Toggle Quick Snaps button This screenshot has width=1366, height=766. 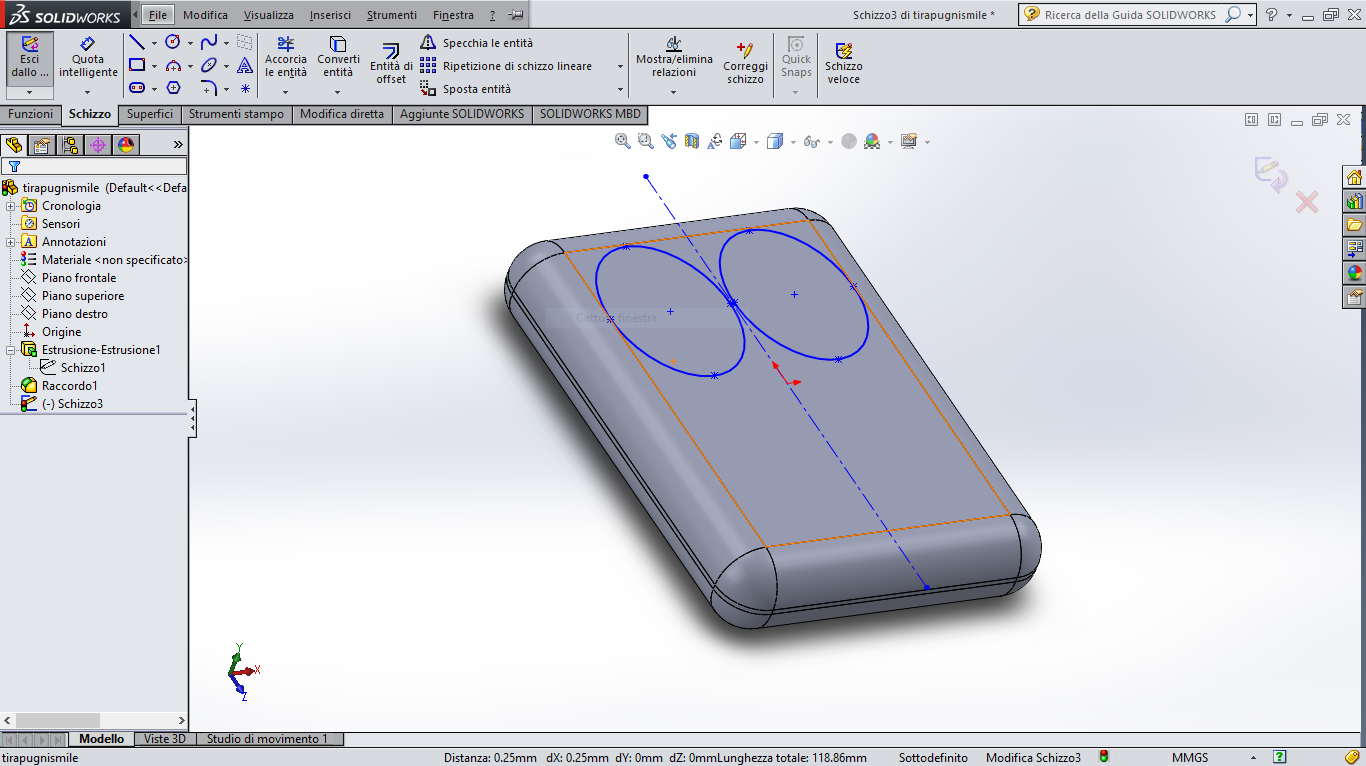click(796, 57)
